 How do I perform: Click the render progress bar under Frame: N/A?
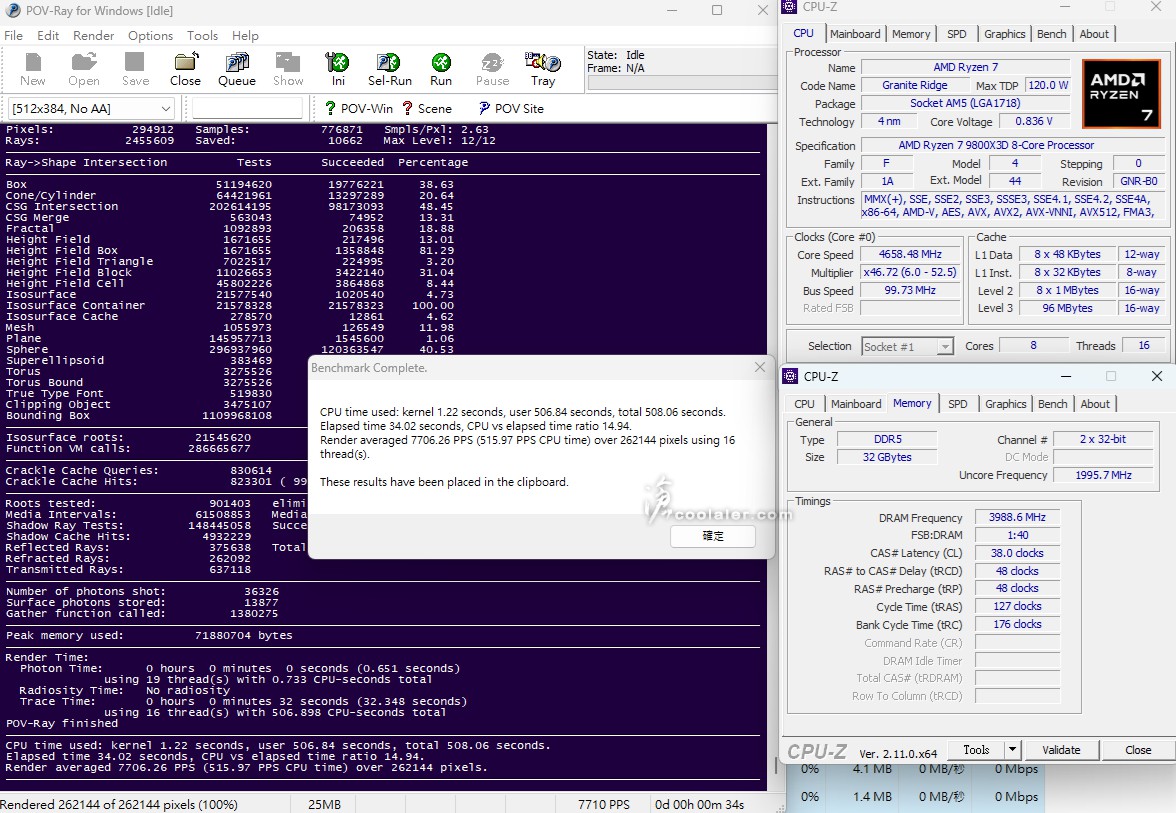pos(682,82)
